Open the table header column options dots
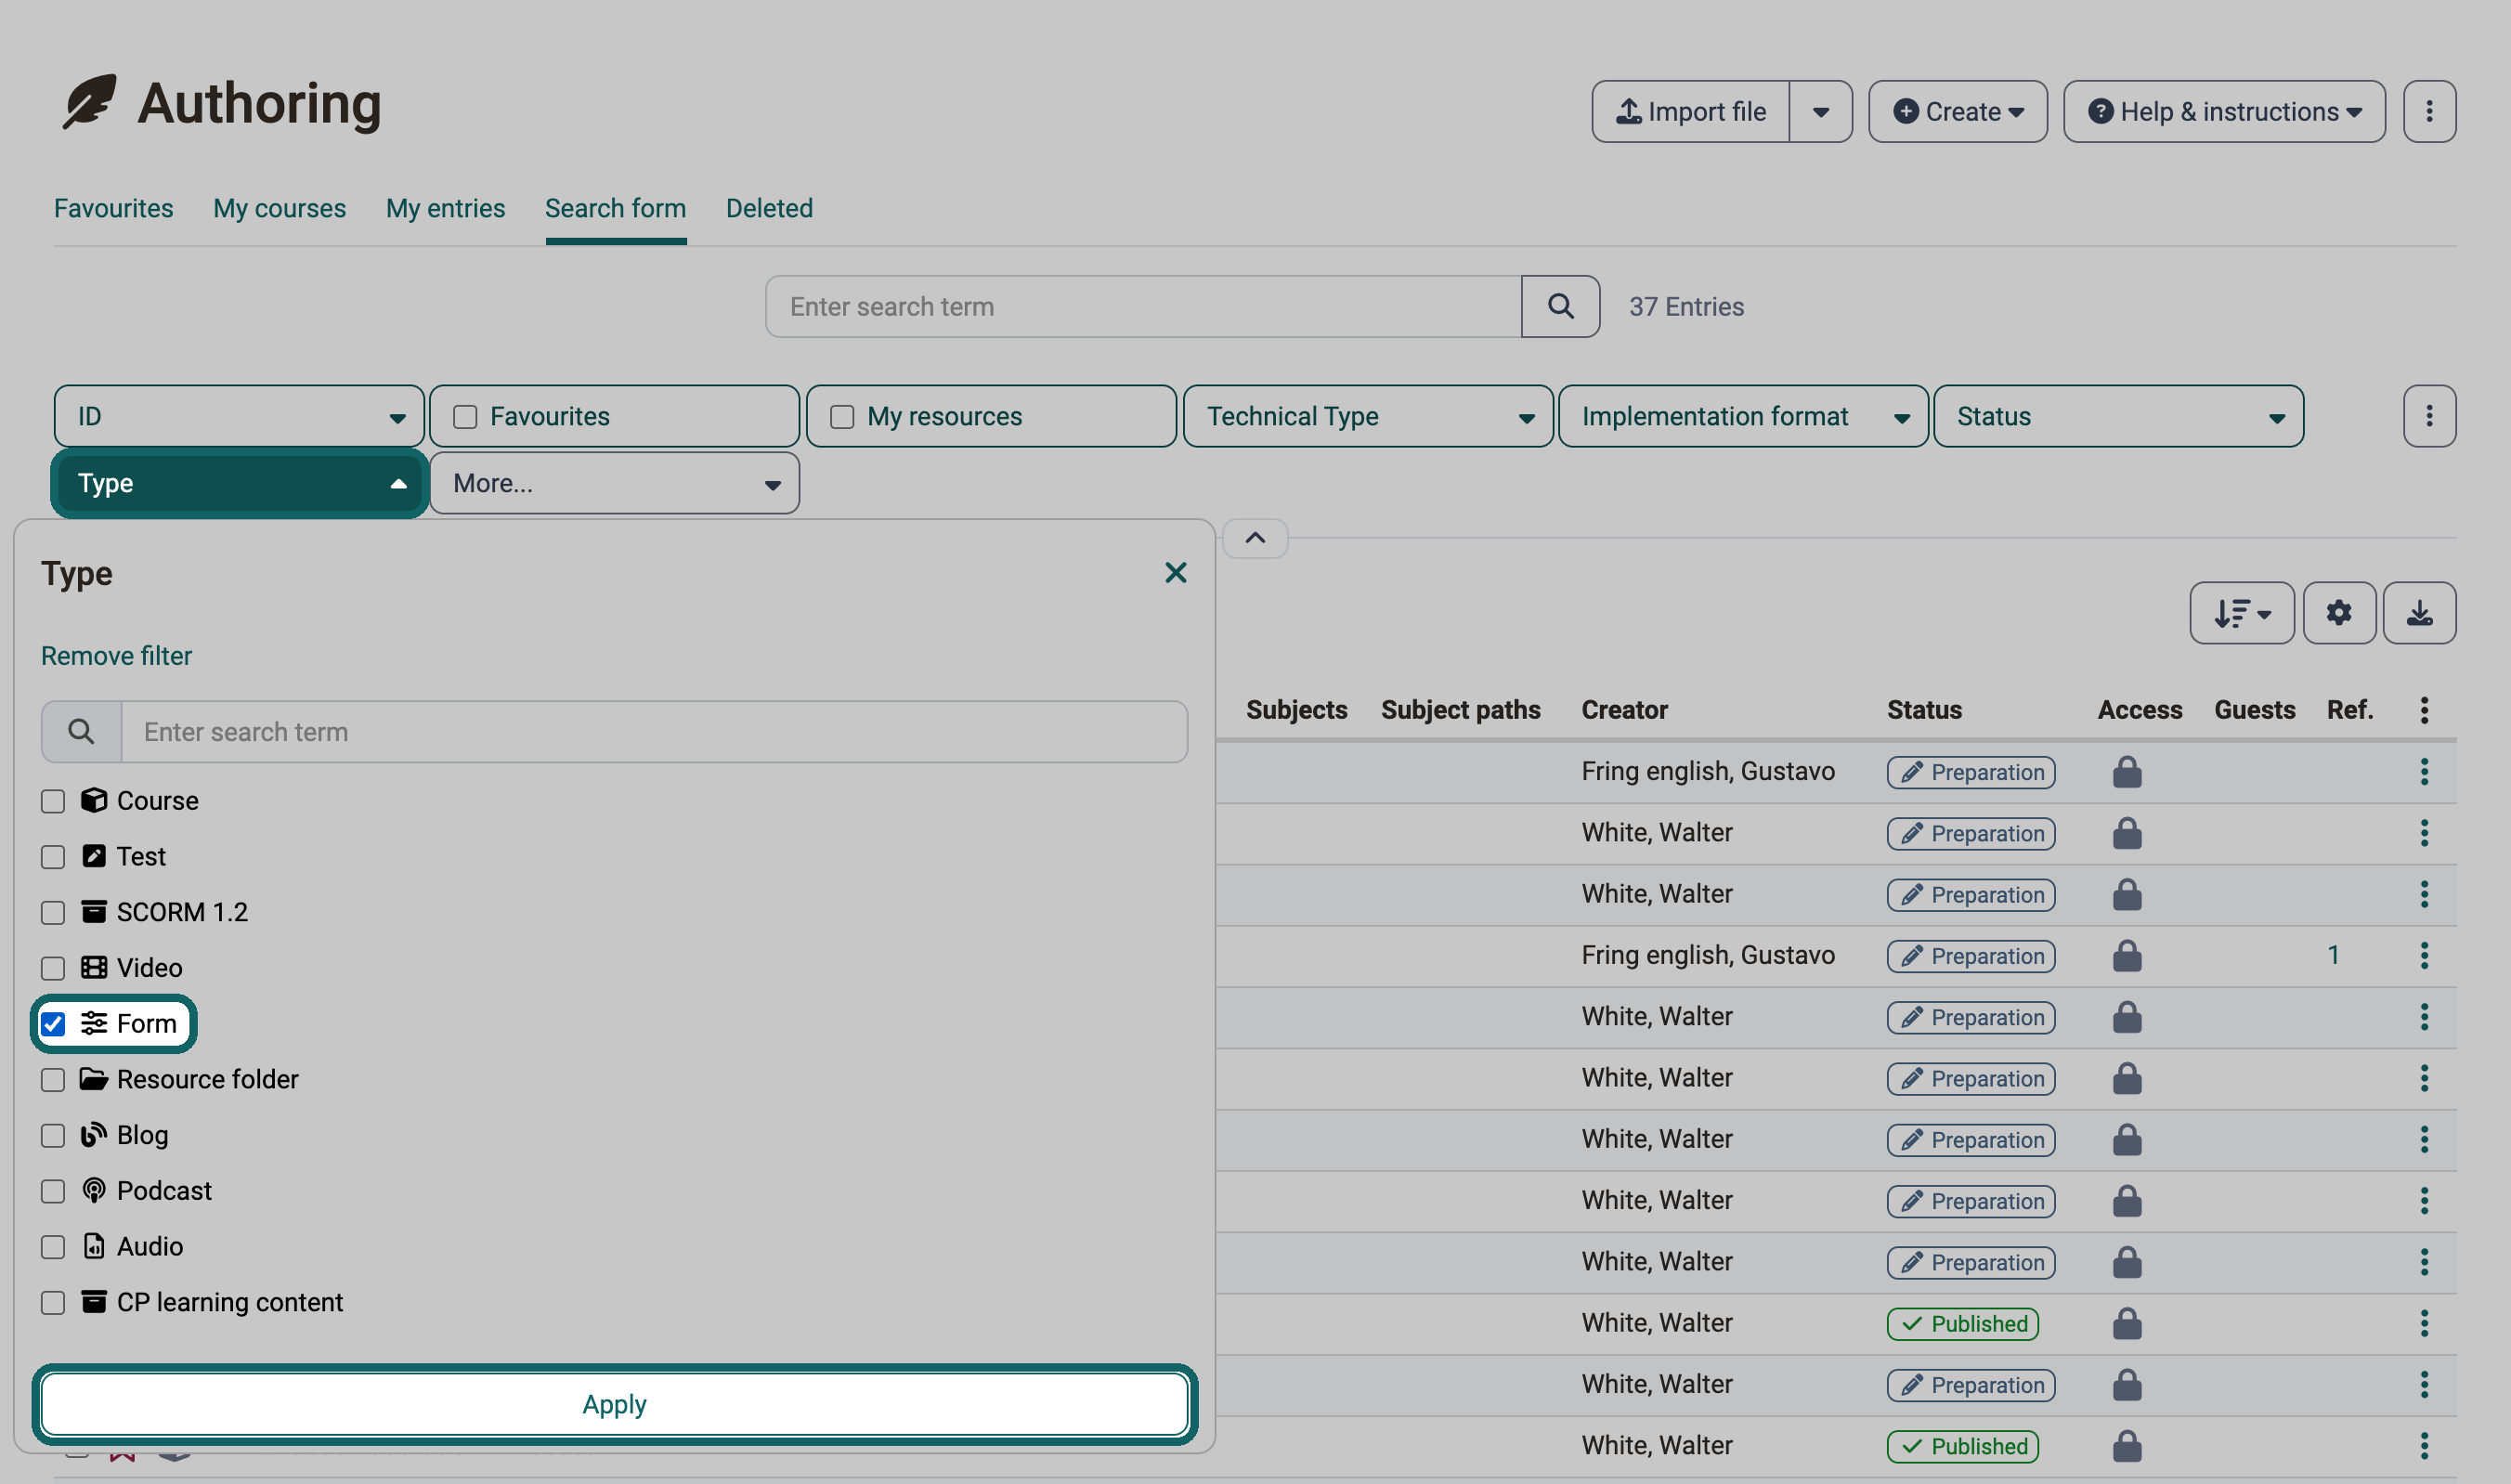 (2424, 710)
